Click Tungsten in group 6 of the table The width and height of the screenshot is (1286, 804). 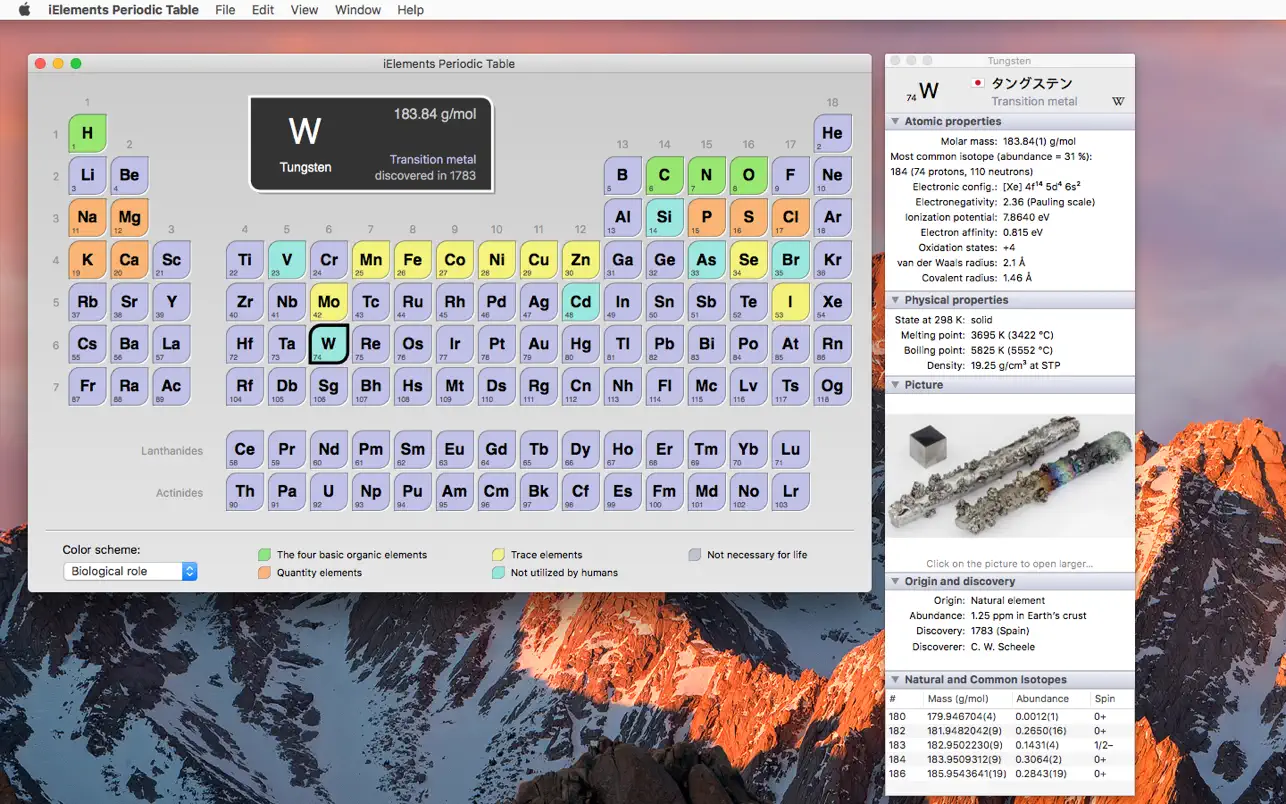click(328, 344)
